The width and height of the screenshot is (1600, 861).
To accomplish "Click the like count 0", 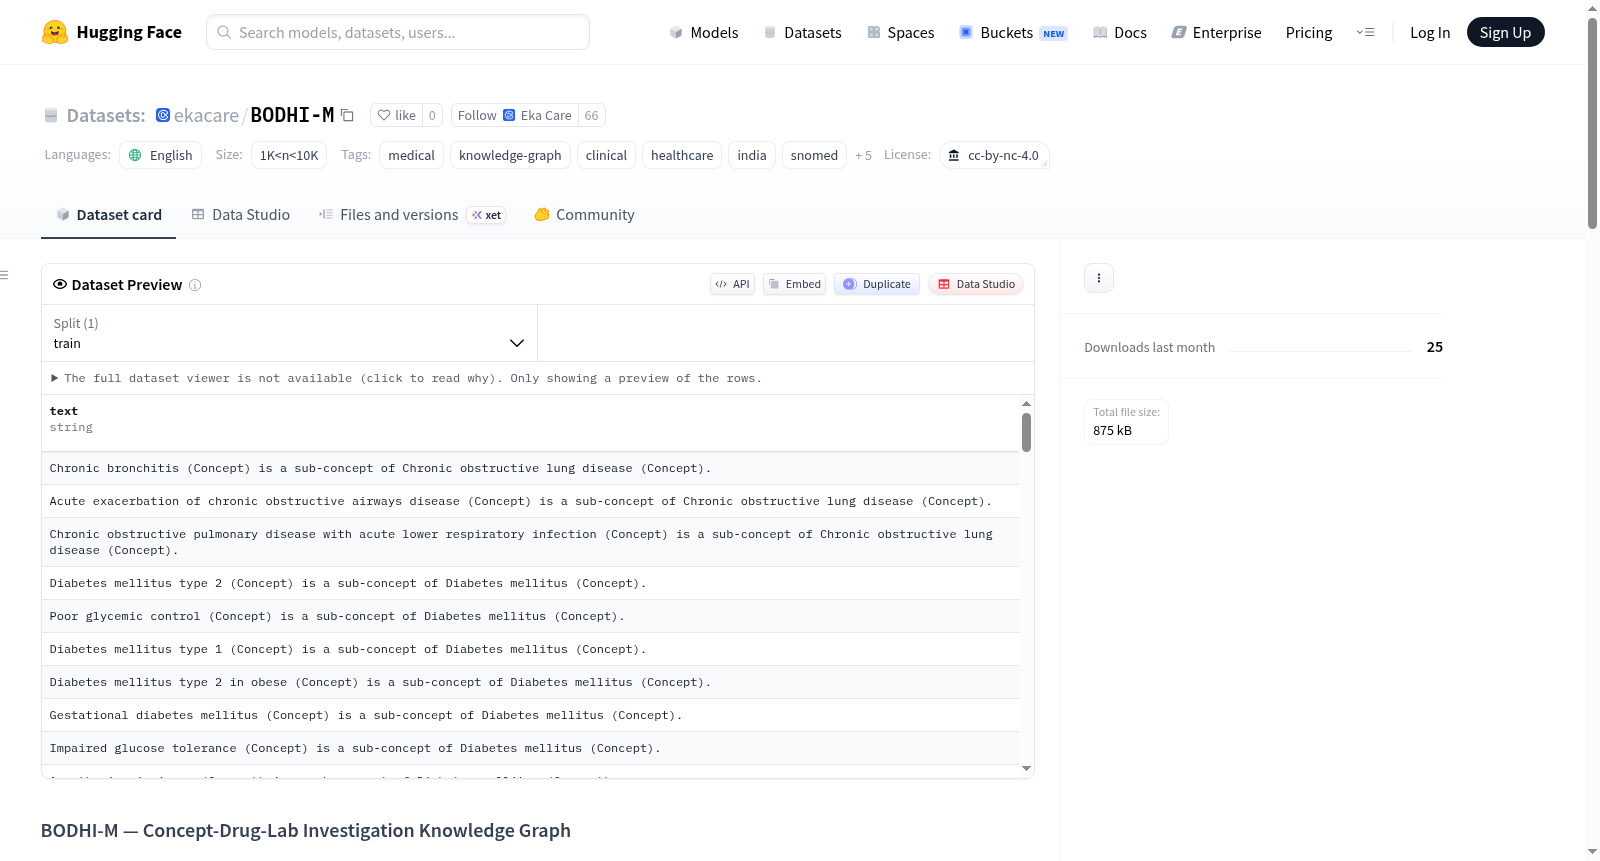I will (x=432, y=115).
